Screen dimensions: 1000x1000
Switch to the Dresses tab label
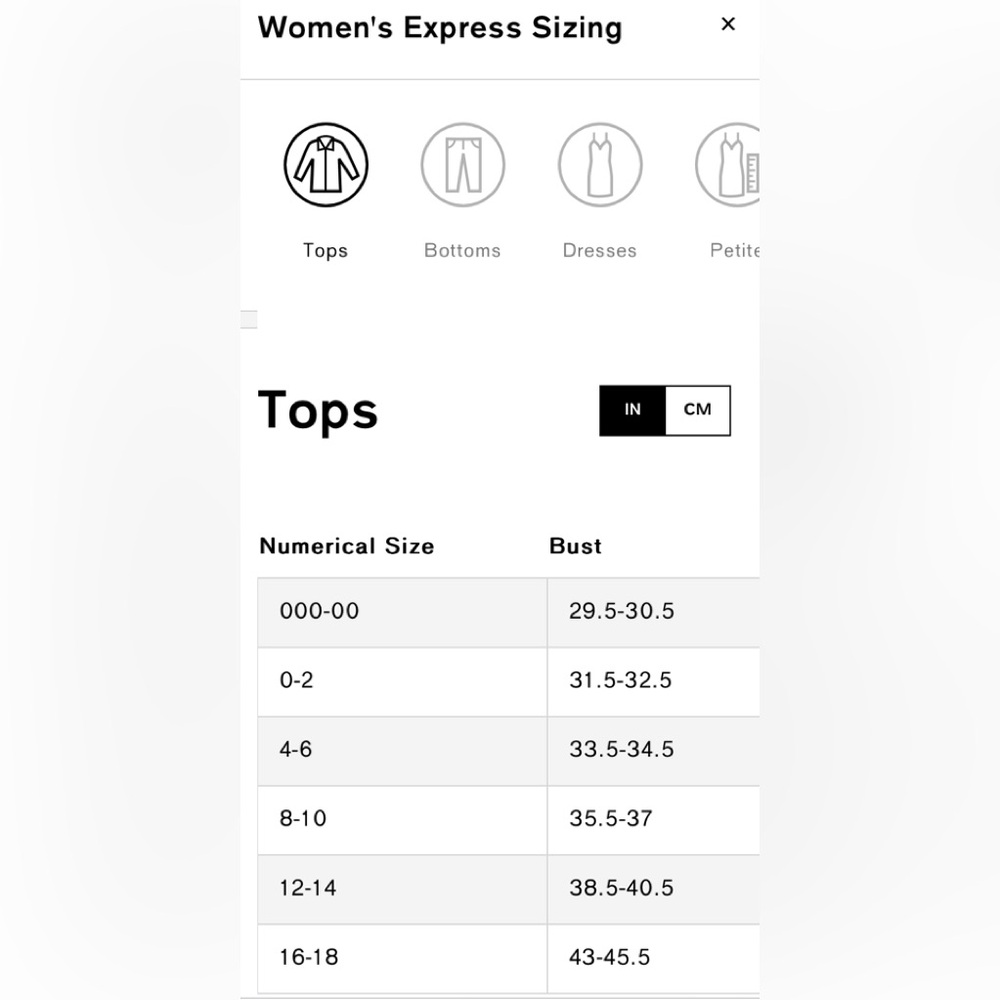599,251
